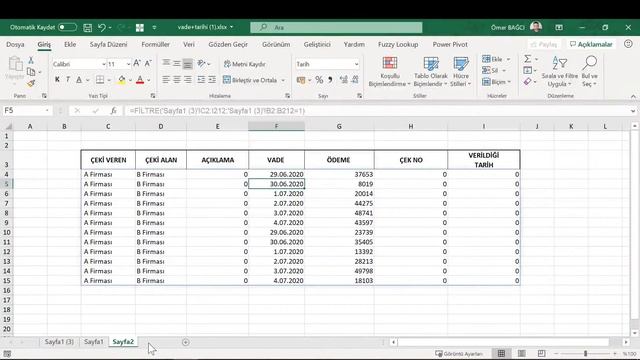Viewport: 640px width, 360px height.
Task: Toggle Italic T formatting
Action: [x=68, y=80]
